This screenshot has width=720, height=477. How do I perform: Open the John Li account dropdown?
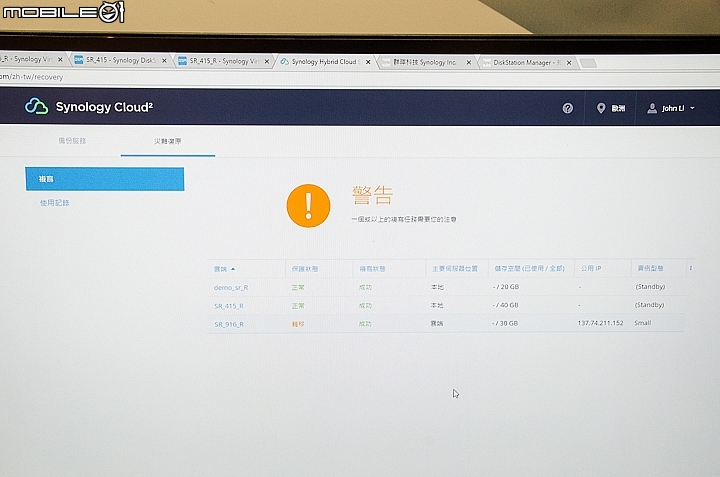click(x=671, y=108)
